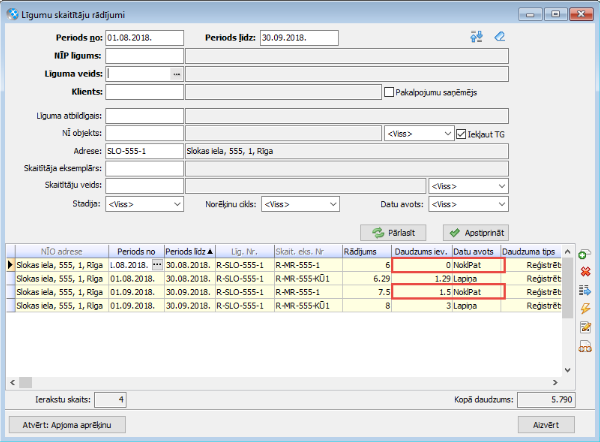Image resolution: width=600 pixels, height=442 pixels.
Task: Sort by the Periods līdz column header
Action: [188, 250]
